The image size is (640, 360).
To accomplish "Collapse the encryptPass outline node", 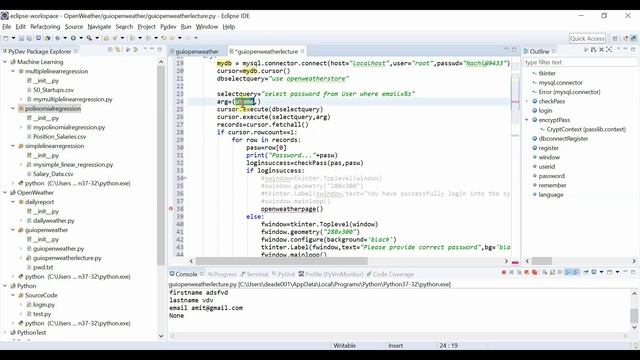I will 527,120.
